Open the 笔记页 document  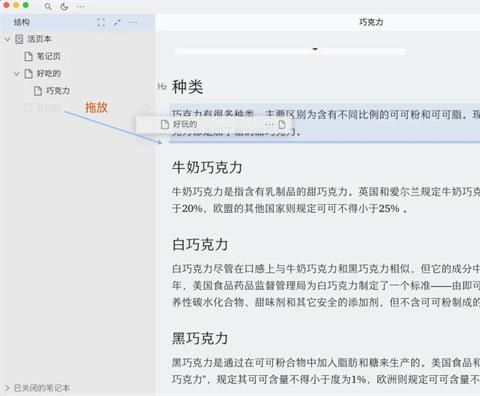tap(48, 56)
